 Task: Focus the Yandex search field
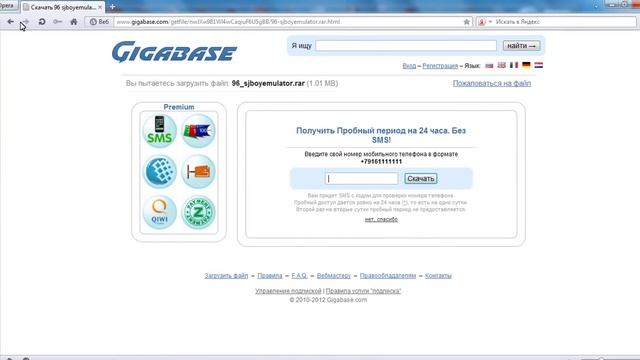[564, 22]
